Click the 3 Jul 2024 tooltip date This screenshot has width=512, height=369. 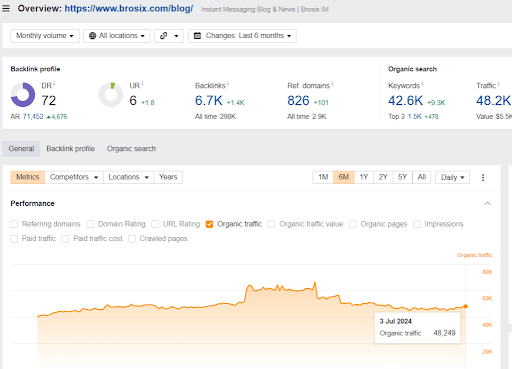pyautogui.click(x=396, y=321)
